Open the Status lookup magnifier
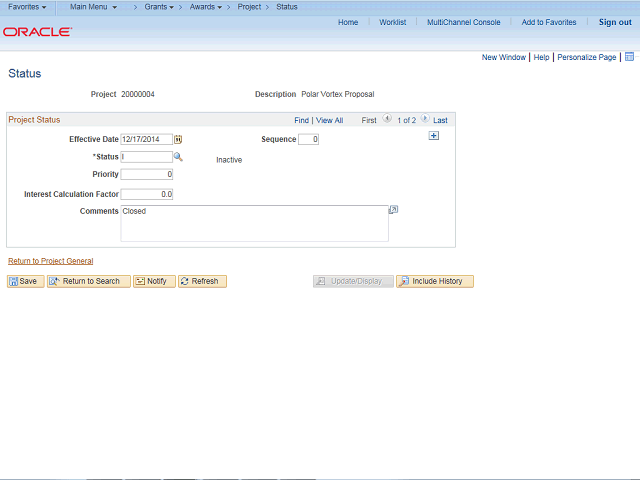Screen dimensions: 640x480 coord(178,157)
